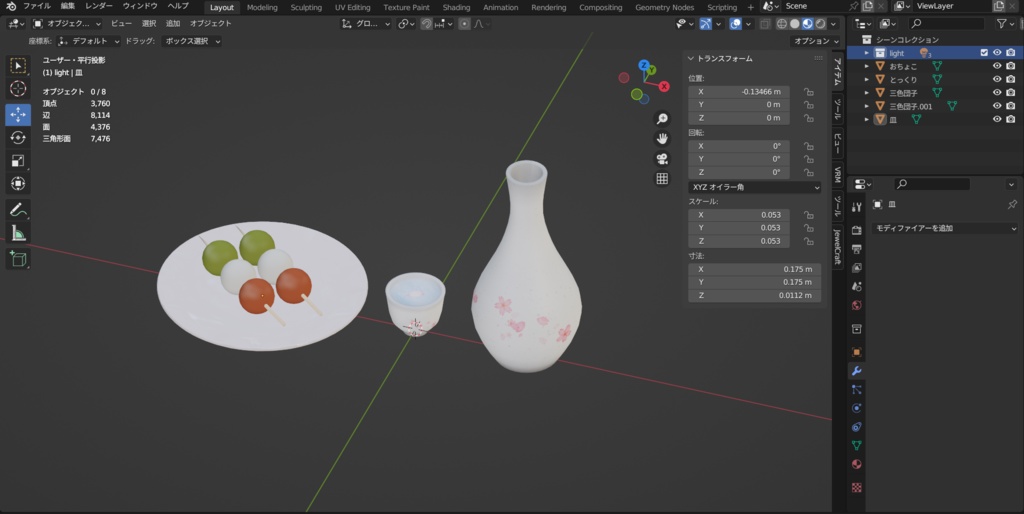Open the ファイル menu
This screenshot has width=1024, height=514.
pyautogui.click(x=37, y=6)
